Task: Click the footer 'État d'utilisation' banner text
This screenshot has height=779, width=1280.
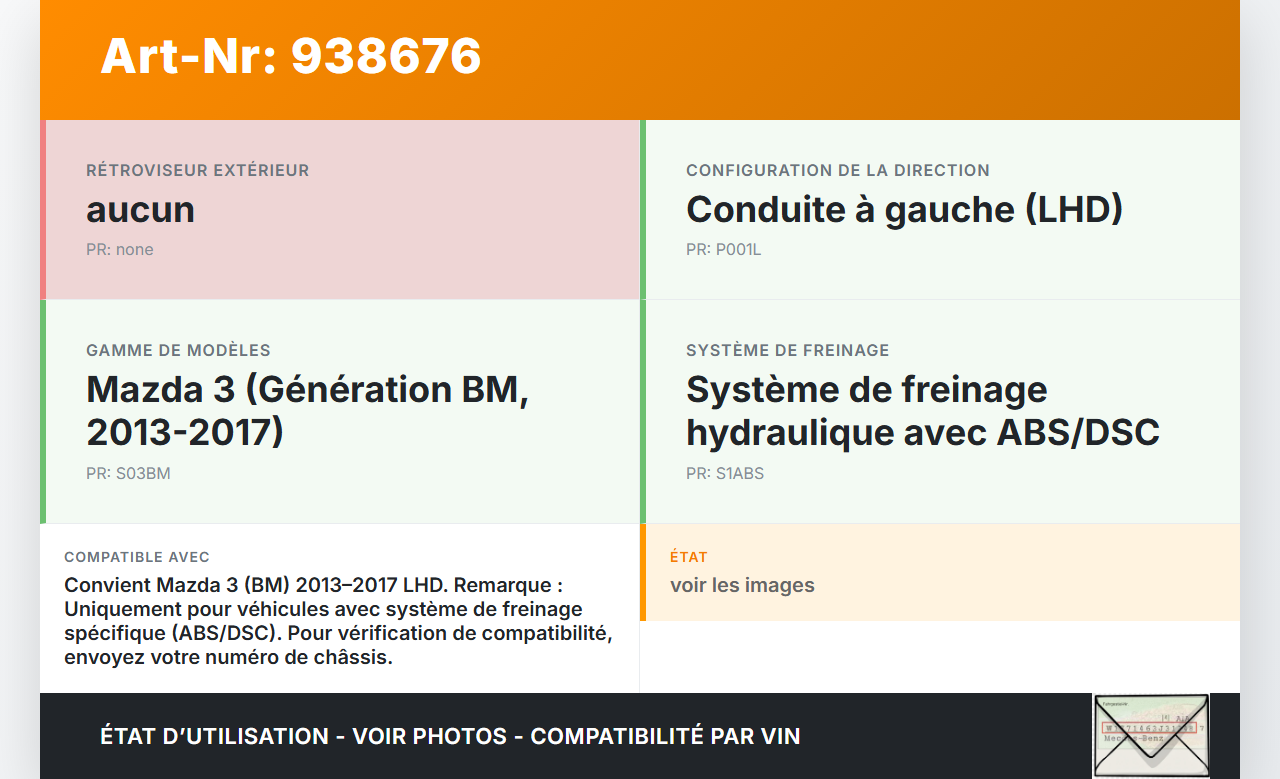Action: pyautogui.click(x=450, y=737)
